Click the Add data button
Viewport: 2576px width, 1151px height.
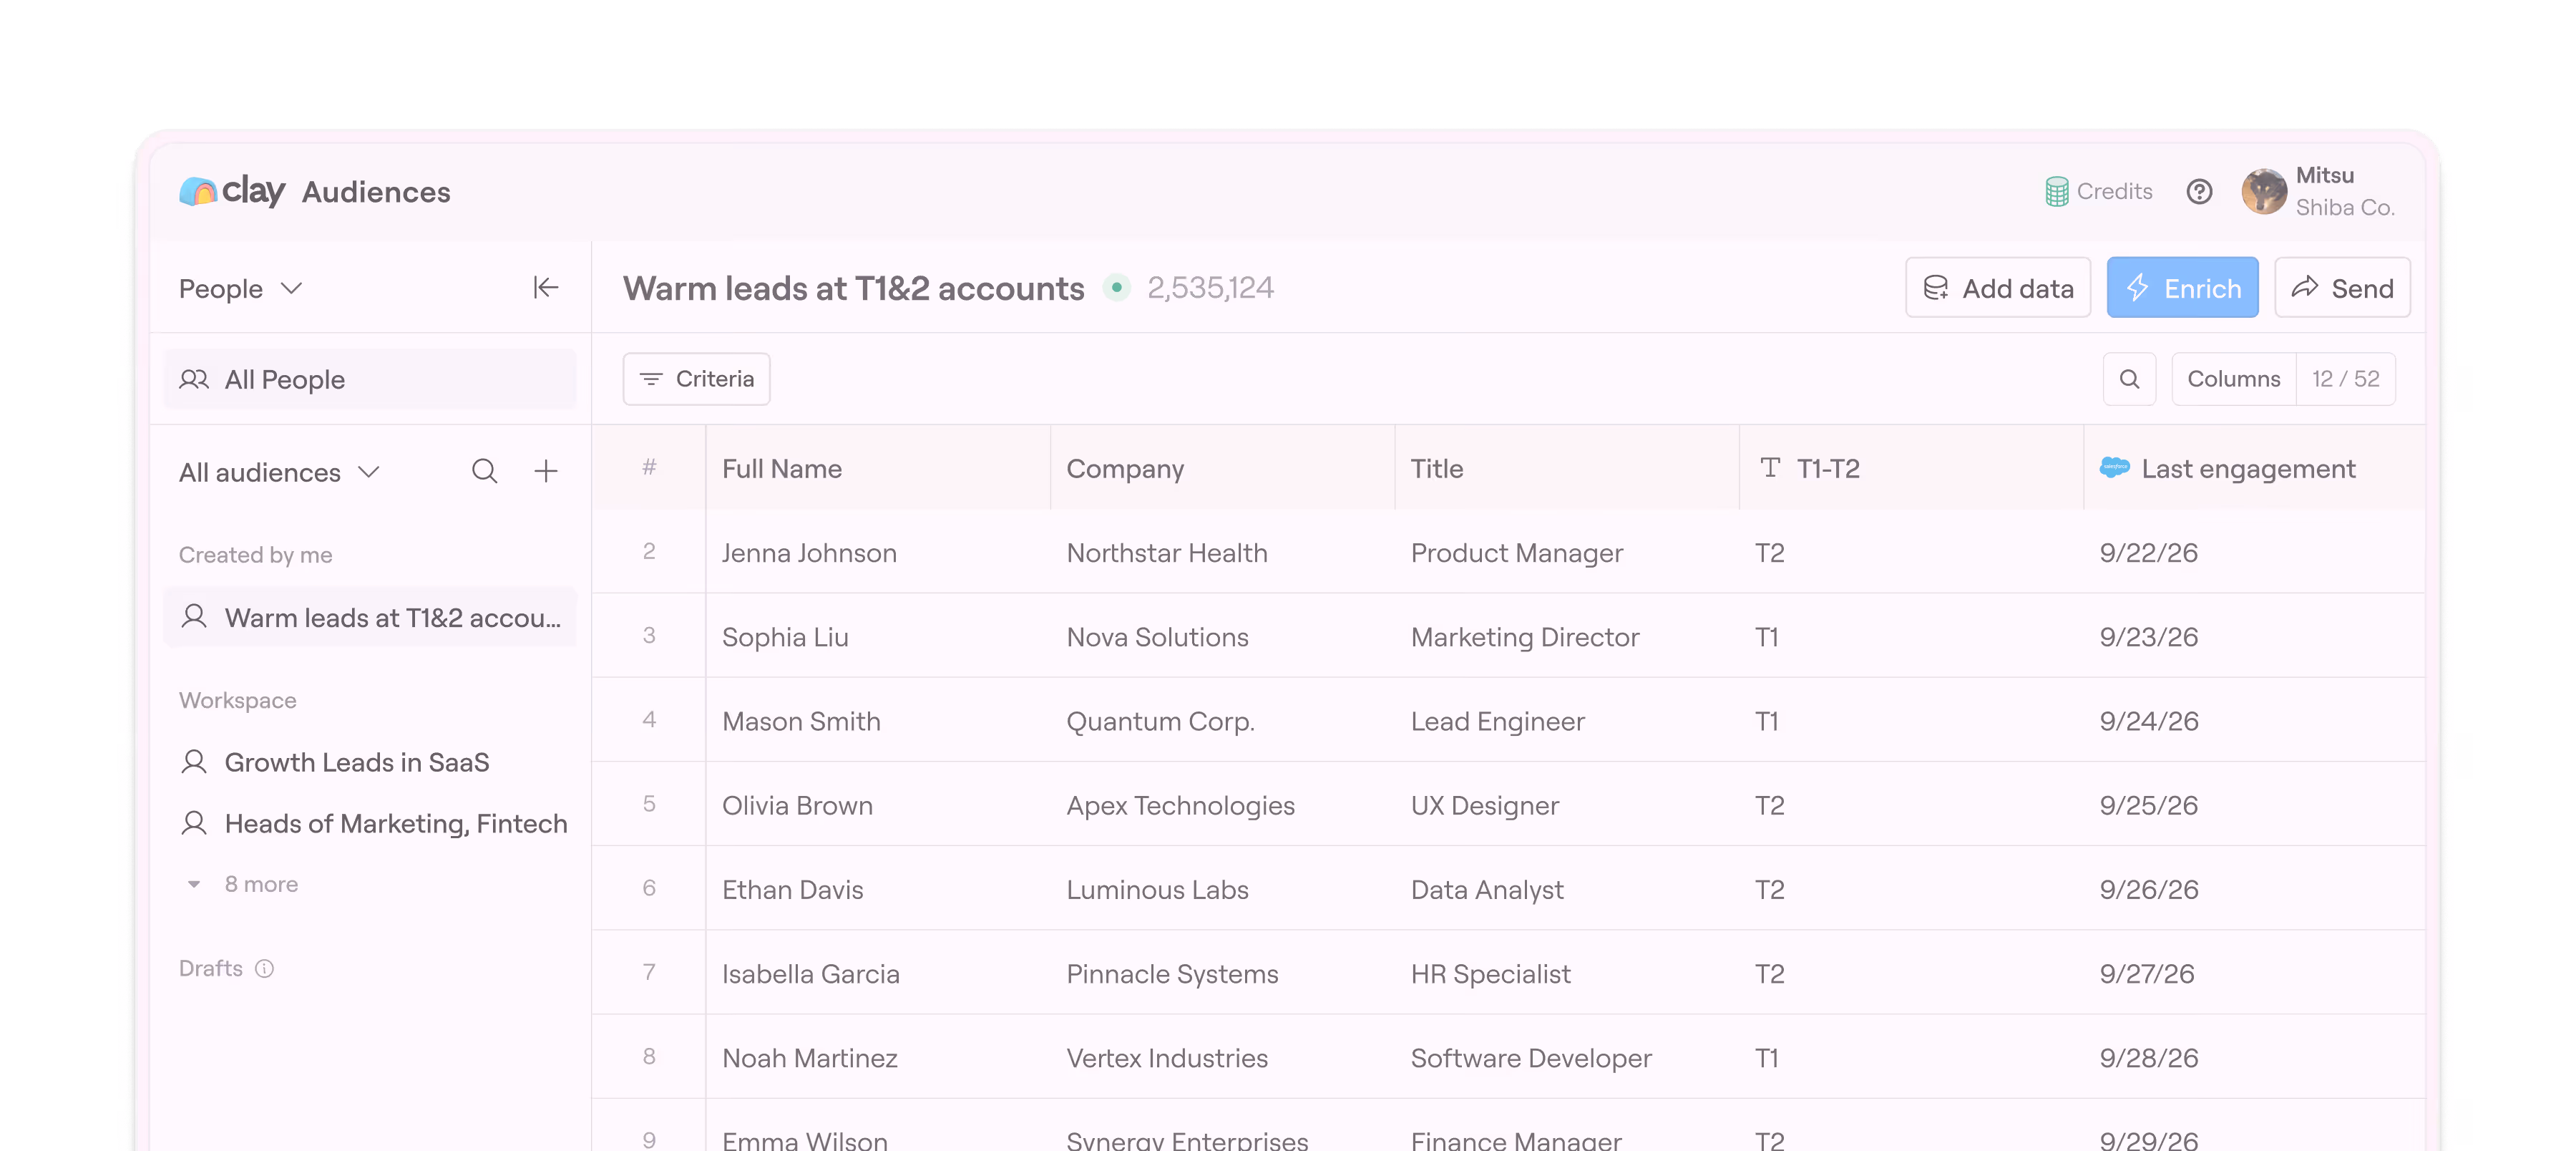pos(1997,288)
